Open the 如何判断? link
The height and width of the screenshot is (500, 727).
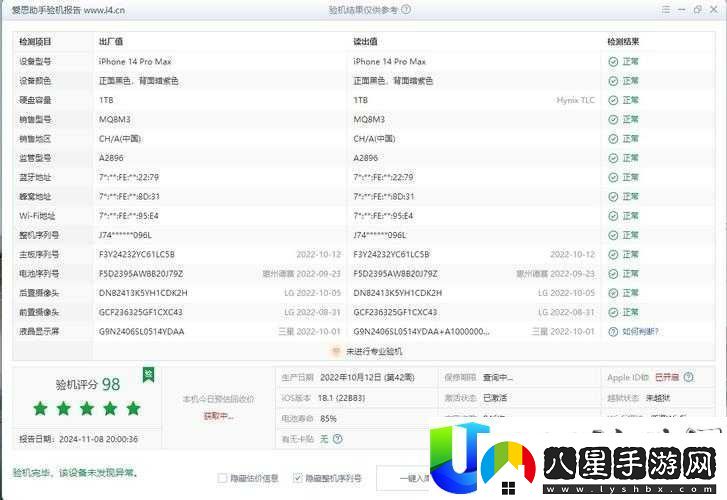tap(640, 332)
